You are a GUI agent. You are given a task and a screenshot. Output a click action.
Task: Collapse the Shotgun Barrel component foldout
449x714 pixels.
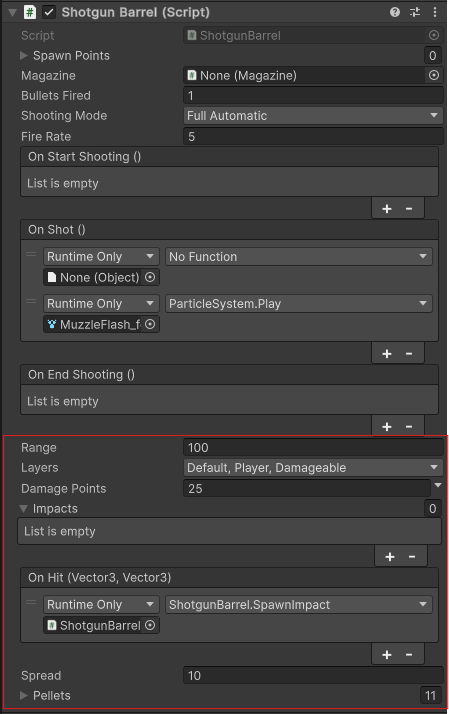pyautogui.click(x=13, y=12)
